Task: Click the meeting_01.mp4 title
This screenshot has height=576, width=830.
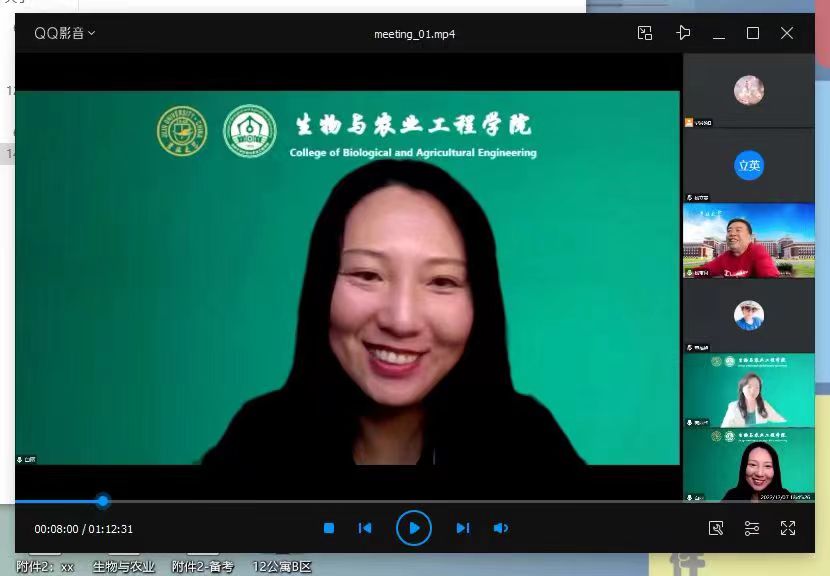Action: [415, 34]
